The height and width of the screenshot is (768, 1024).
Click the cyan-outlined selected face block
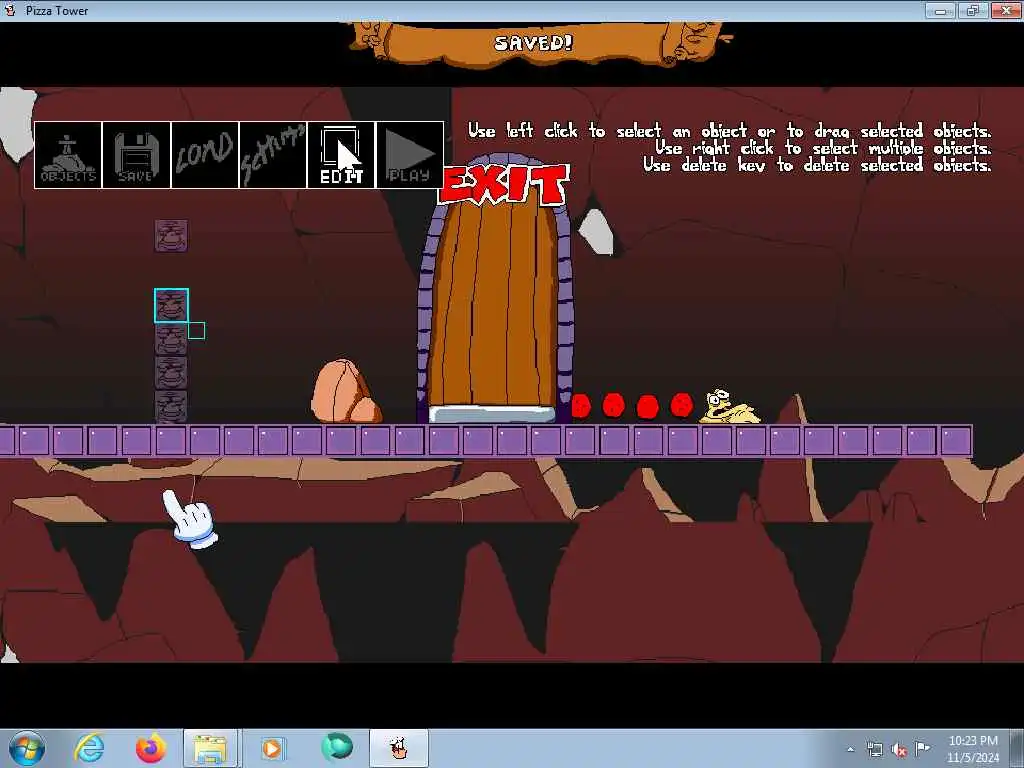171,305
